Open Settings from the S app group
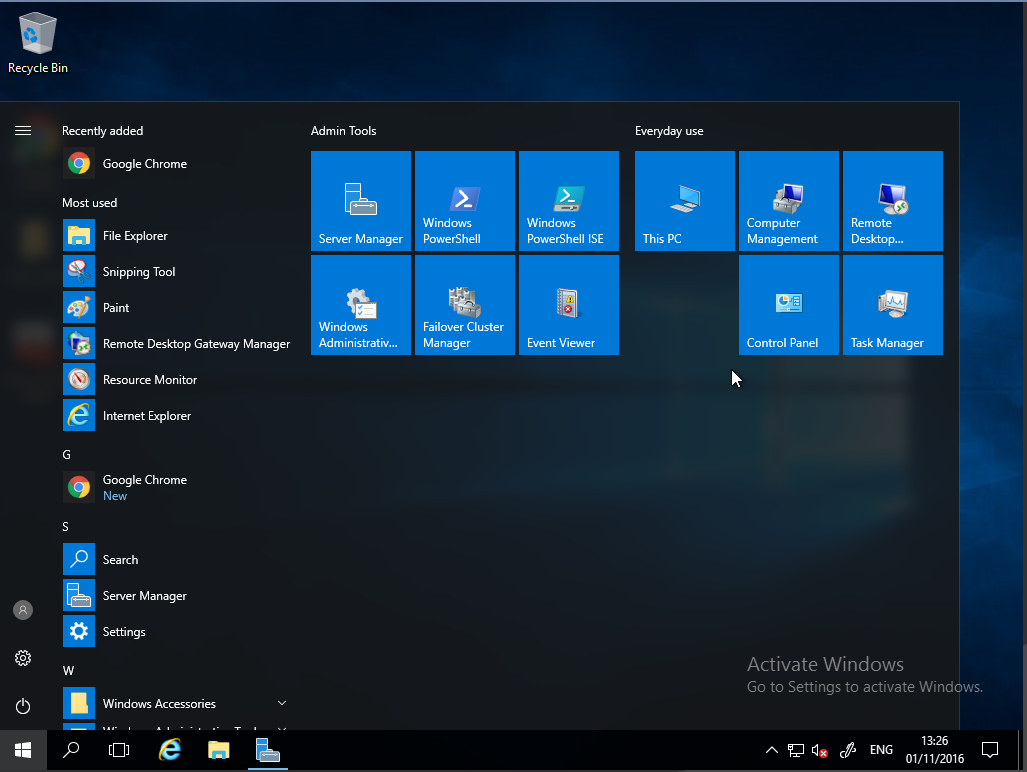Screen dimensions: 1027x772 (177, 632)
